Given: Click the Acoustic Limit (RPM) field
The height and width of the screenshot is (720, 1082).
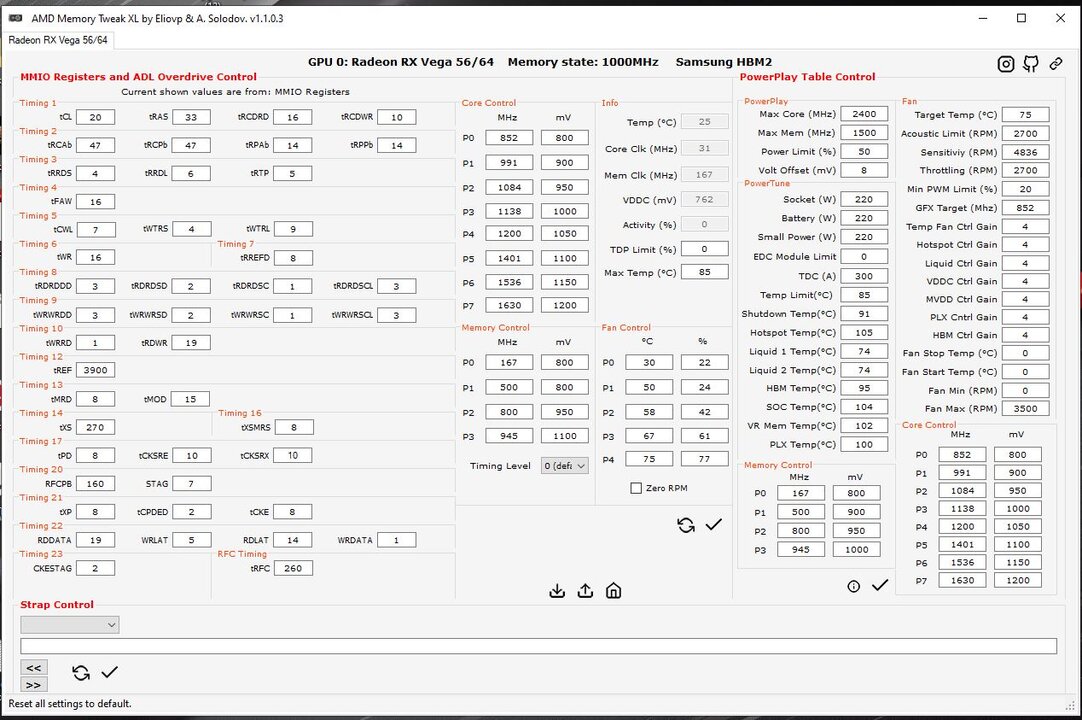Looking at the screenshot, I should pos(1025,133).
